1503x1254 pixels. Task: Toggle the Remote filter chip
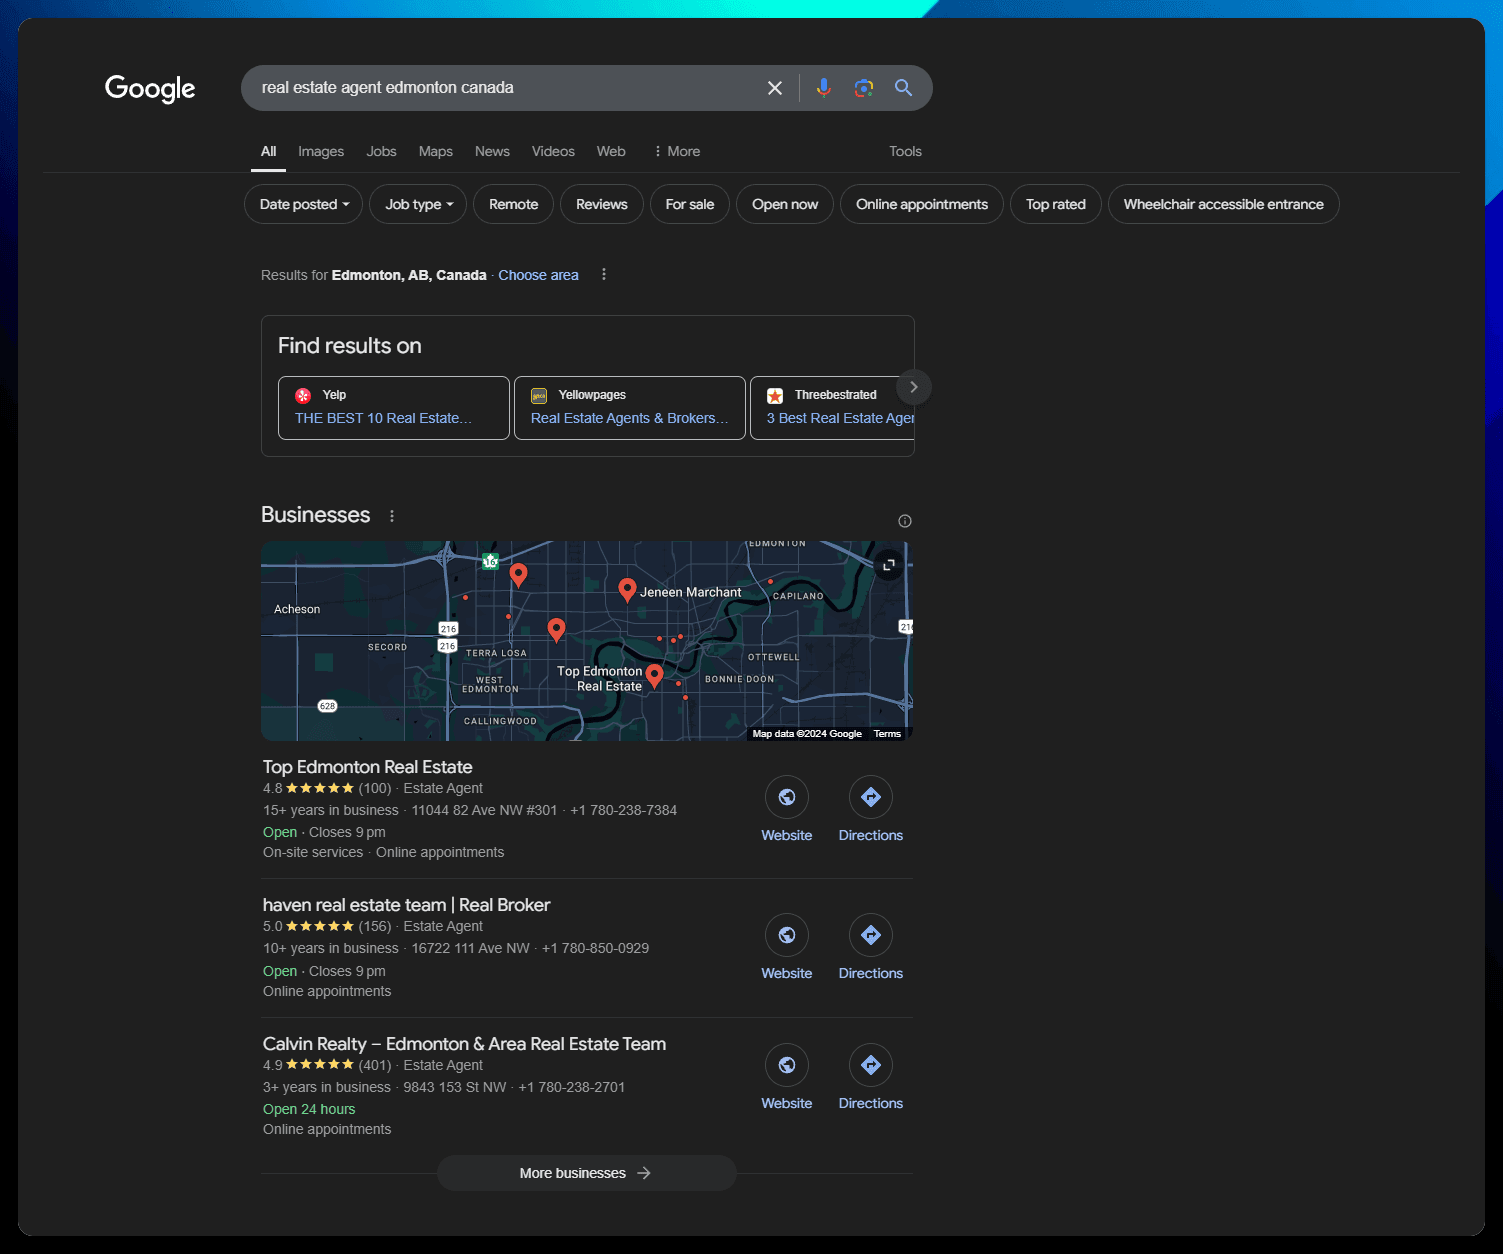click(514, 204)
